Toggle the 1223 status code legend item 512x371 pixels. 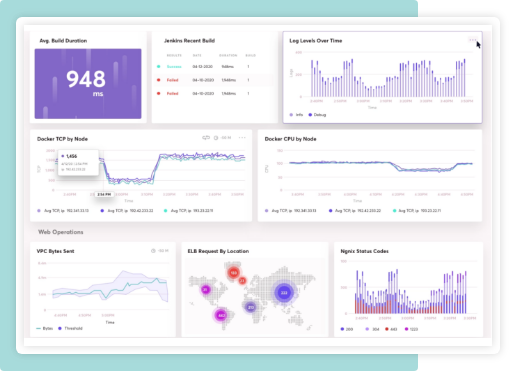411,329
